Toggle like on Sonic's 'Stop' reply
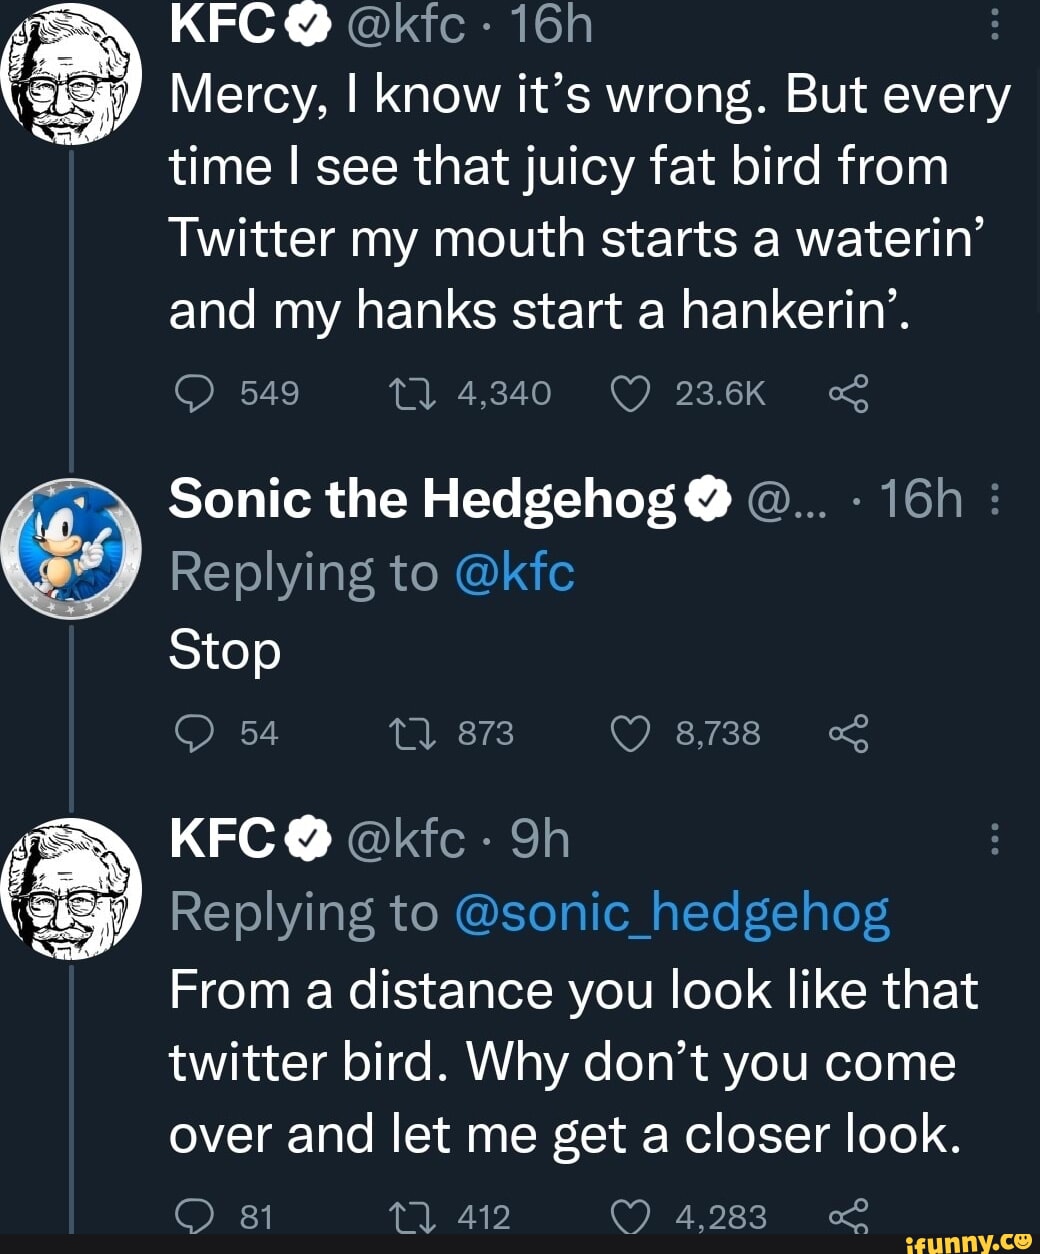The width and height of the screenshot is (1040, 1254). pos(632,733)
